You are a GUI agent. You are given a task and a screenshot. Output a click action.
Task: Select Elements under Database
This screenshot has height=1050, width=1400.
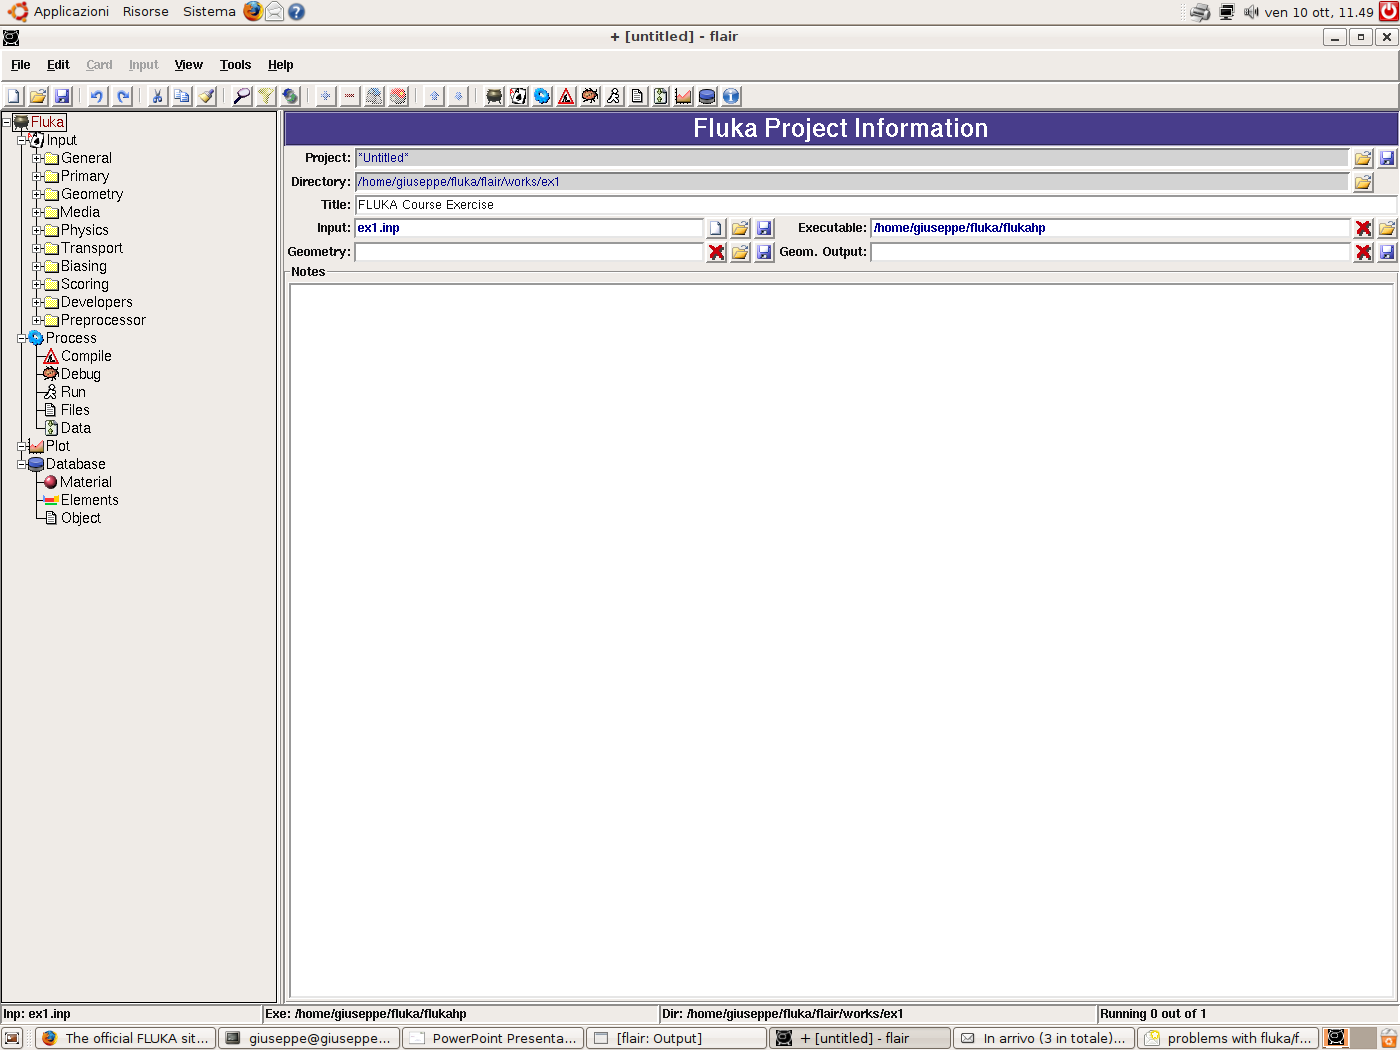click(x=90, y=500)
